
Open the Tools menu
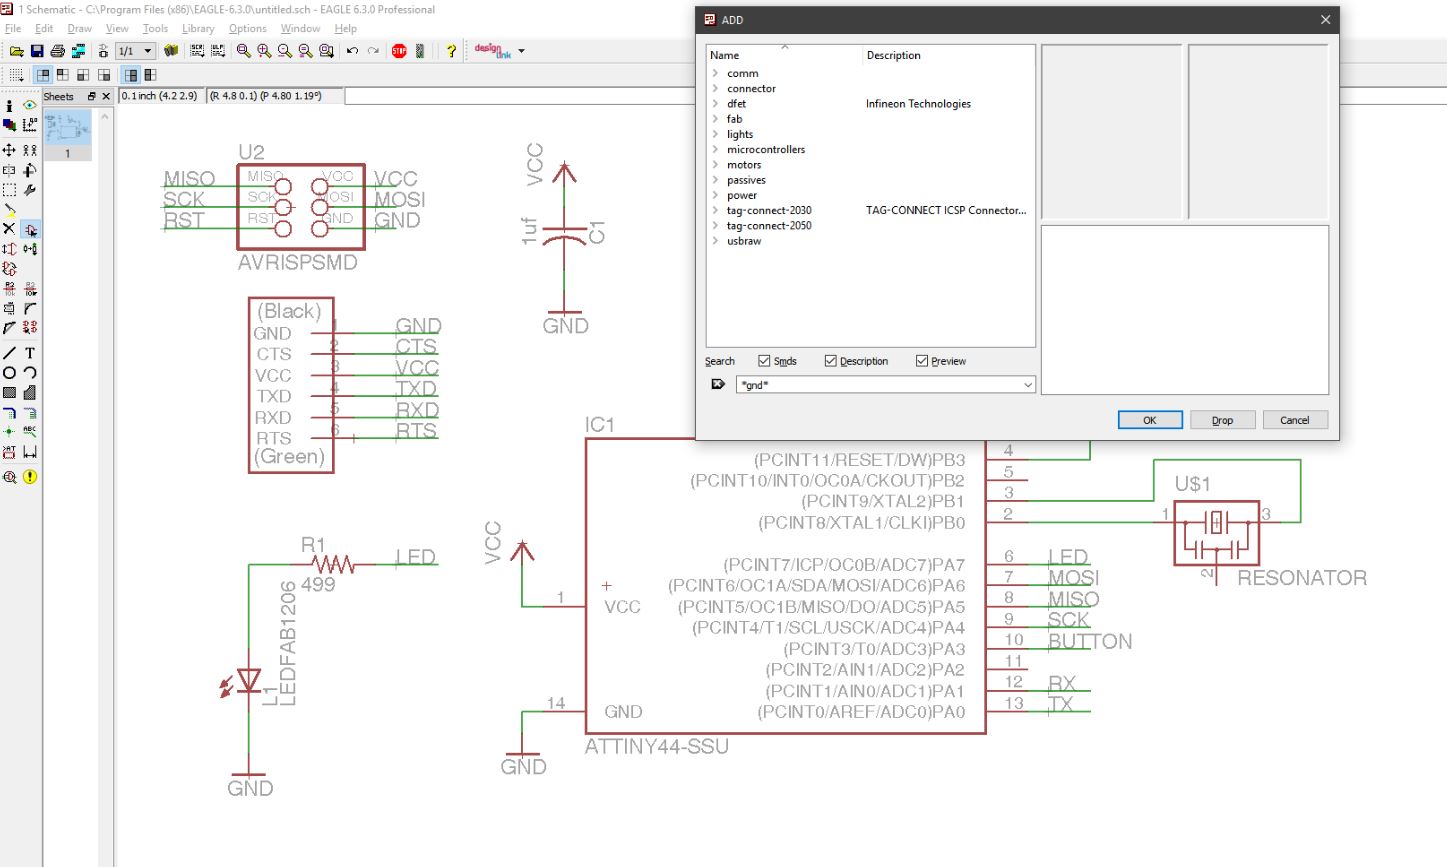point(155,28)
